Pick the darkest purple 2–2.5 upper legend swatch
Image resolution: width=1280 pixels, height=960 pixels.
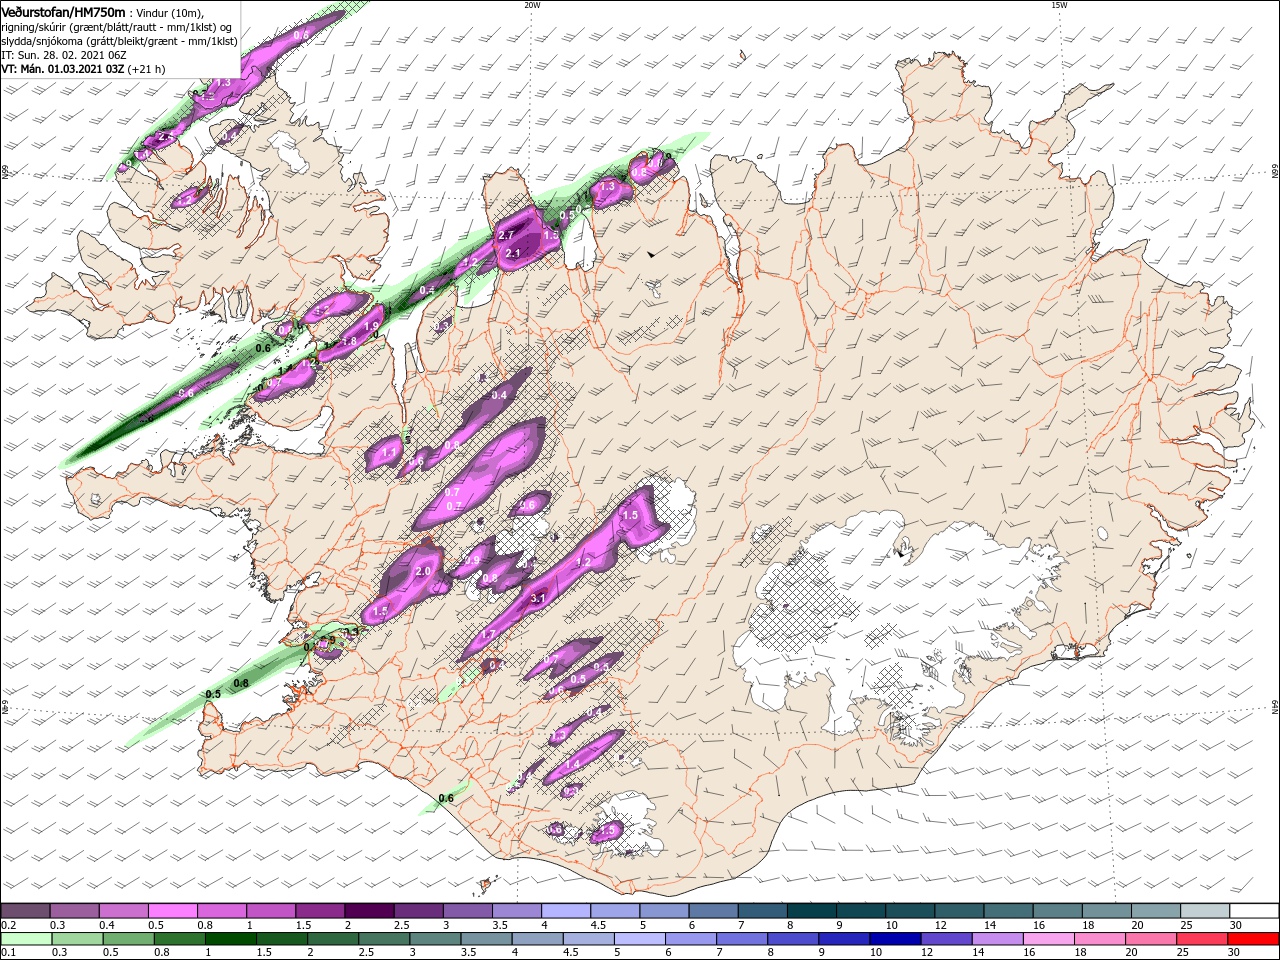[369, 911]
